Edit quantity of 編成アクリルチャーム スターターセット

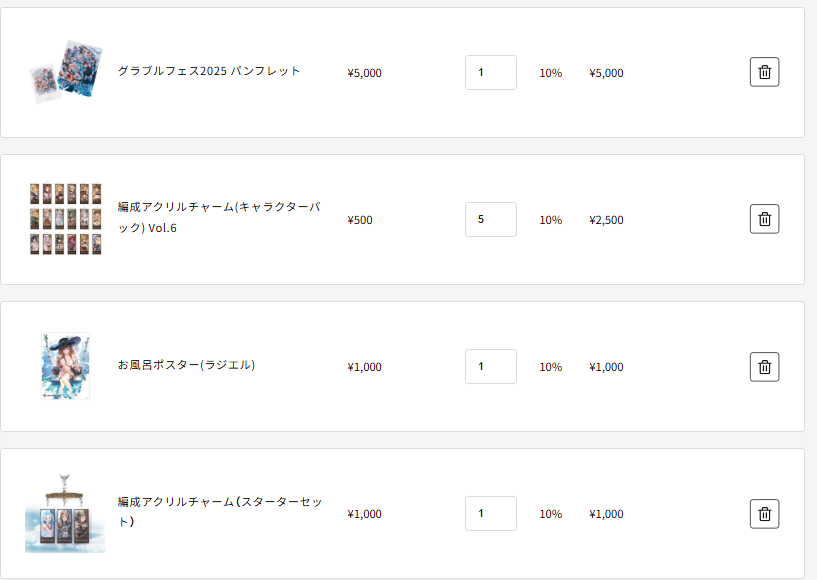pos(490,513)
